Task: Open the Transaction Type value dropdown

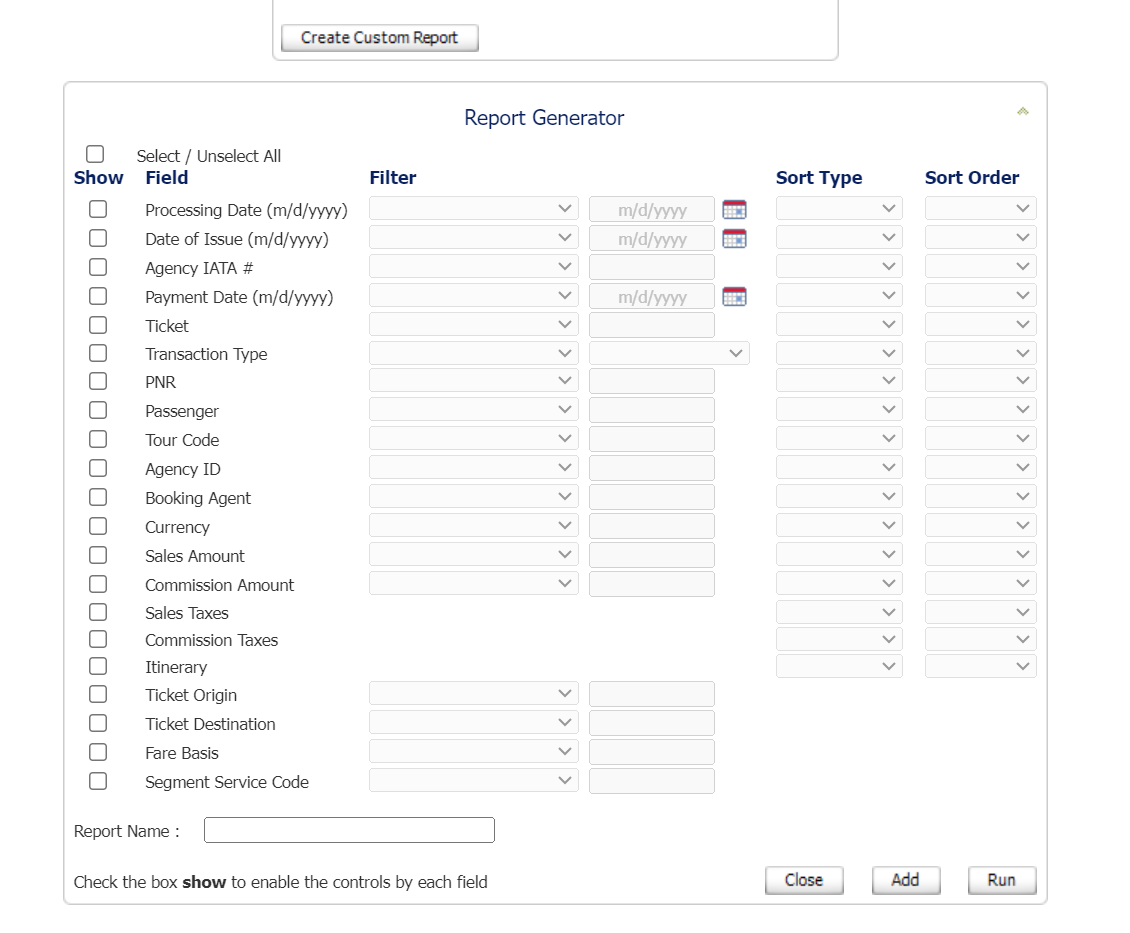Action: coord(669,353)
